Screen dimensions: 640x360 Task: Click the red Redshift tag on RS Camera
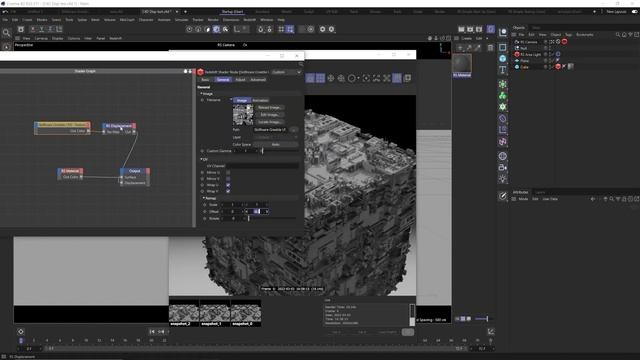tap(564, 42)
